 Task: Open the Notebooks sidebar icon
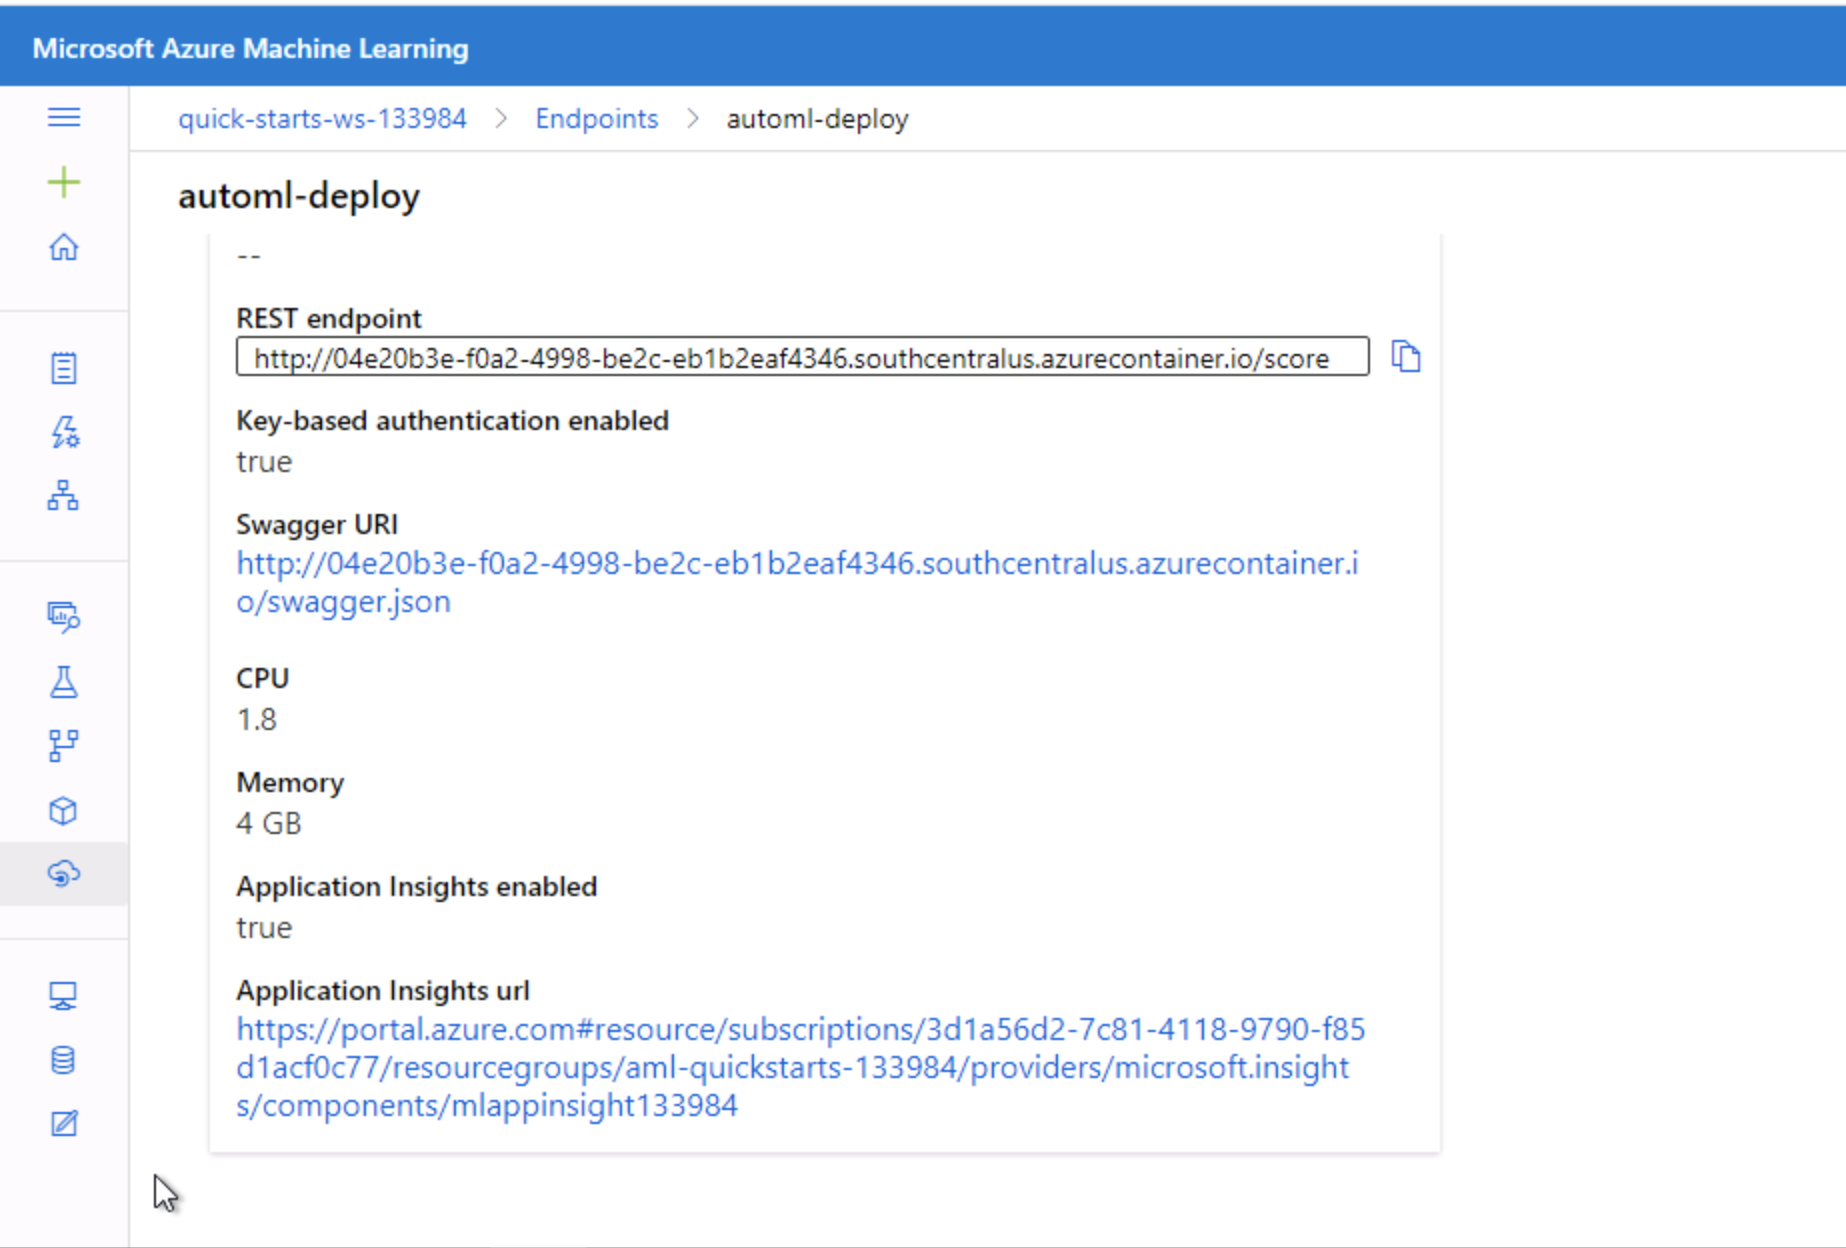tap(64, 368)
